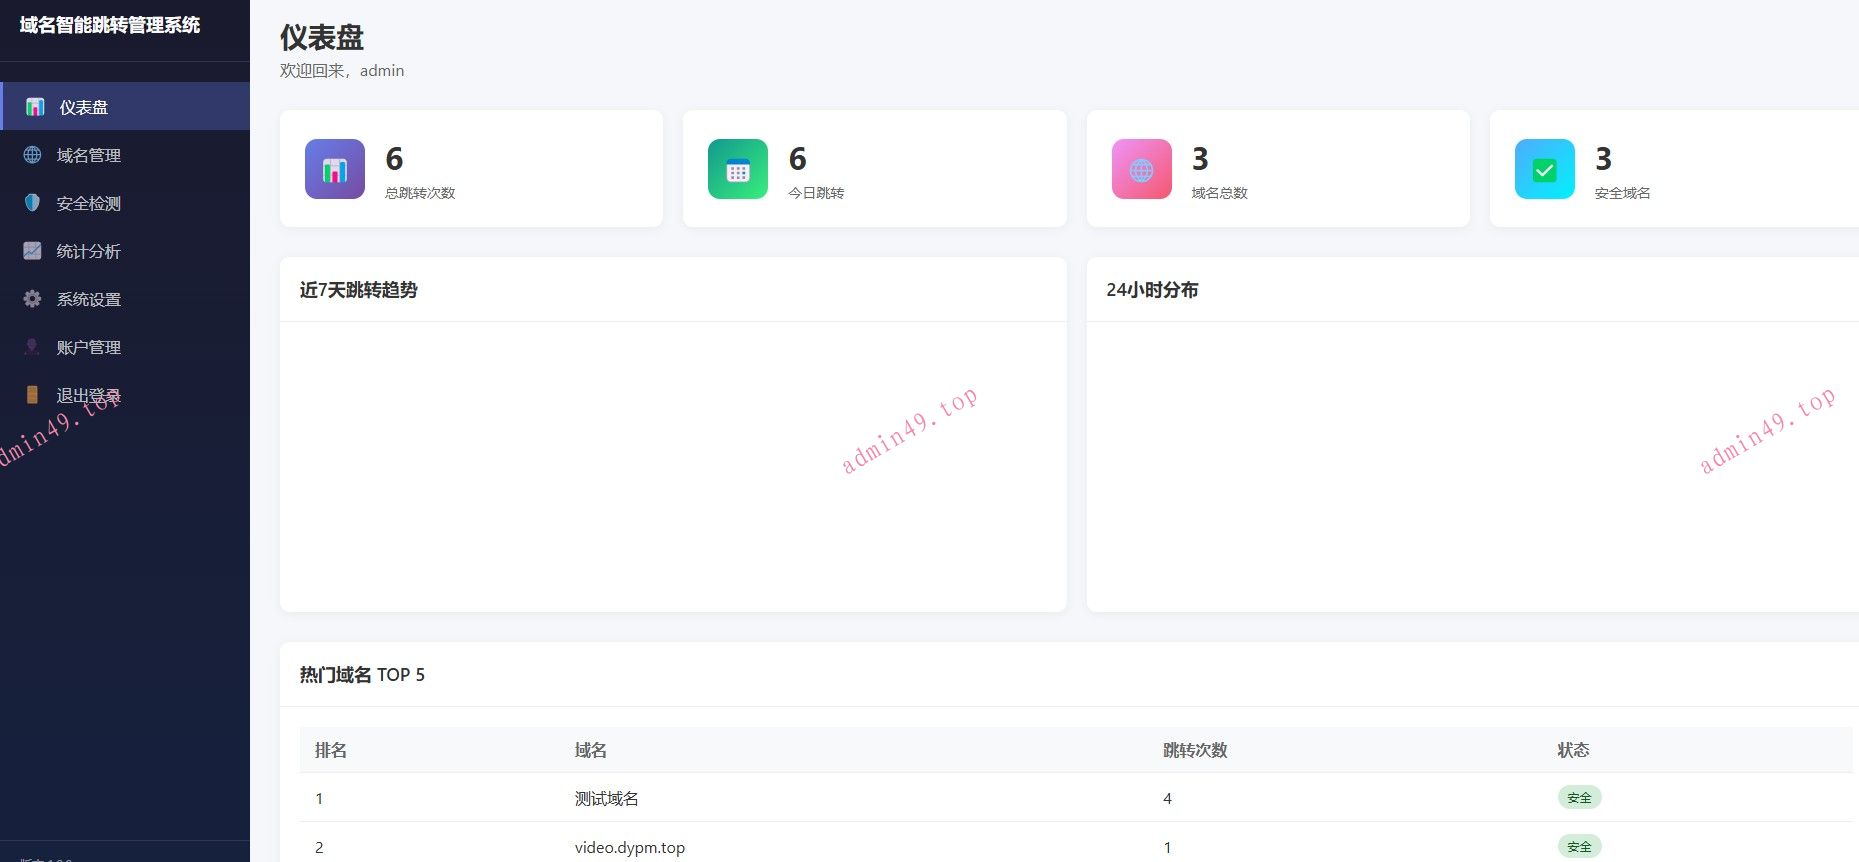
Task: Click the globe icon beside 域名管理
Action: 33,155
